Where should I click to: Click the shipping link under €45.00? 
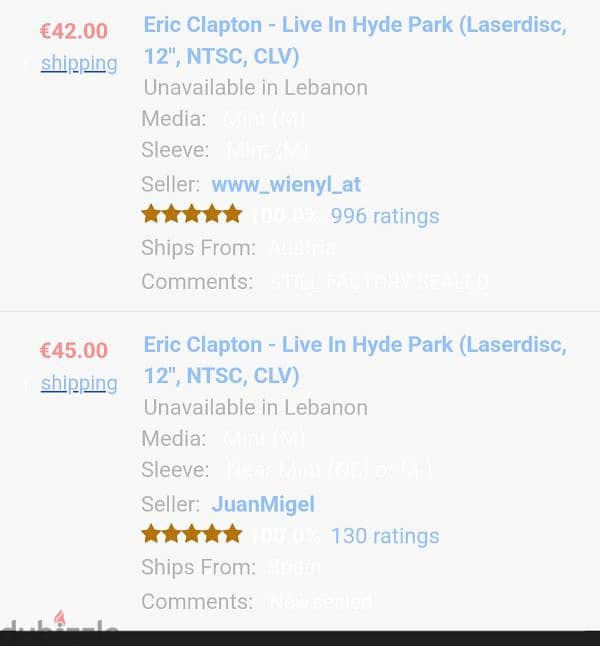[79, 383]
